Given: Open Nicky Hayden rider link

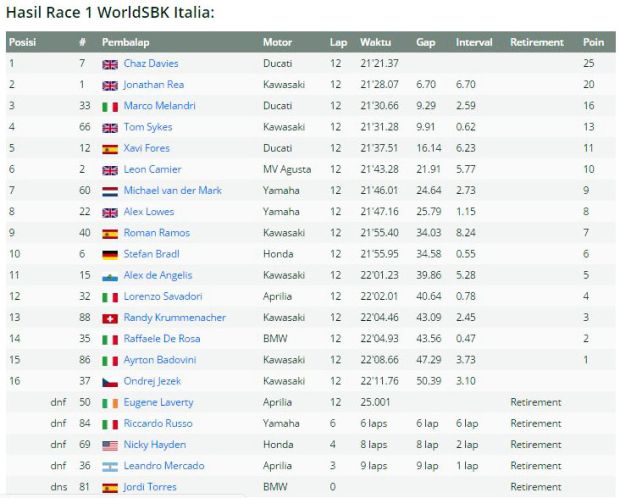Looking at the screenshot, I should point(155,445).
